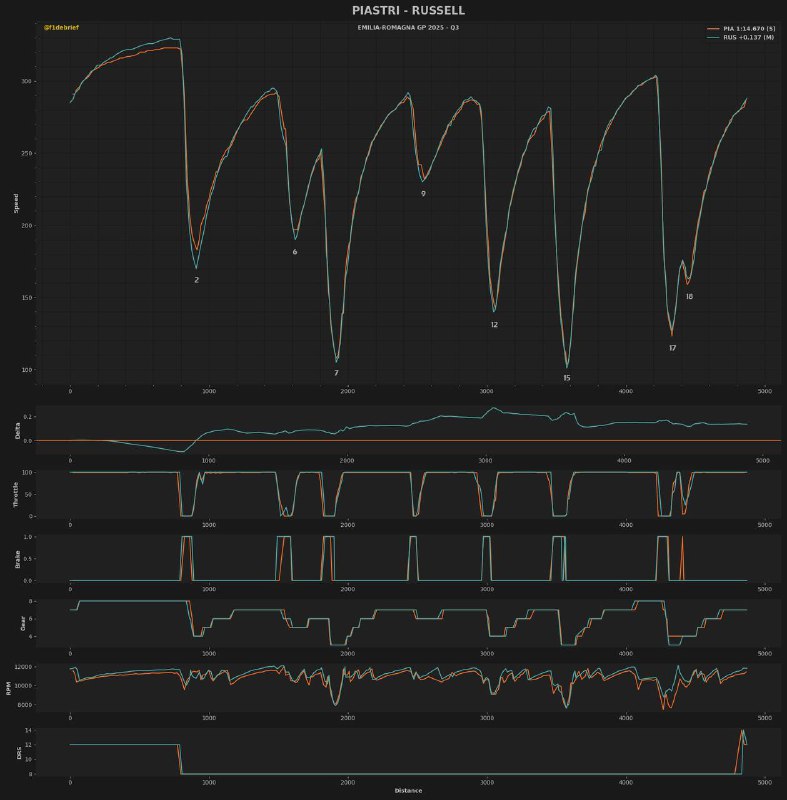The width and height of the screenshot is (787, 800).
Task: Click the 'Distance' x-axis label
Action: point(408,791)
